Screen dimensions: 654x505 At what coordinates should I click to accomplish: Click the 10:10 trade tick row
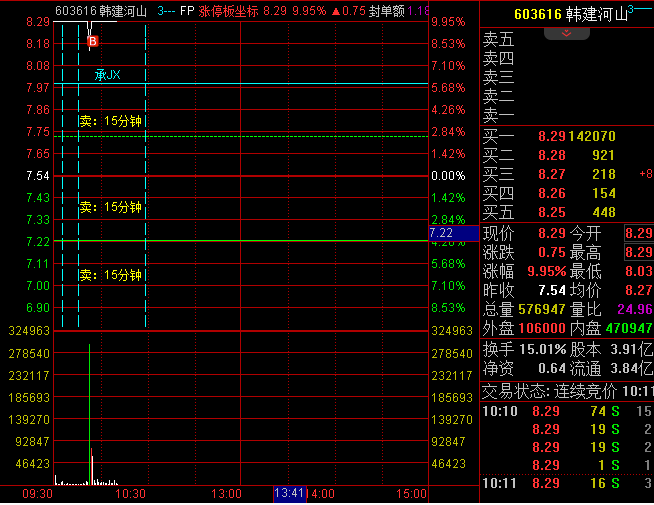(566, 411)
